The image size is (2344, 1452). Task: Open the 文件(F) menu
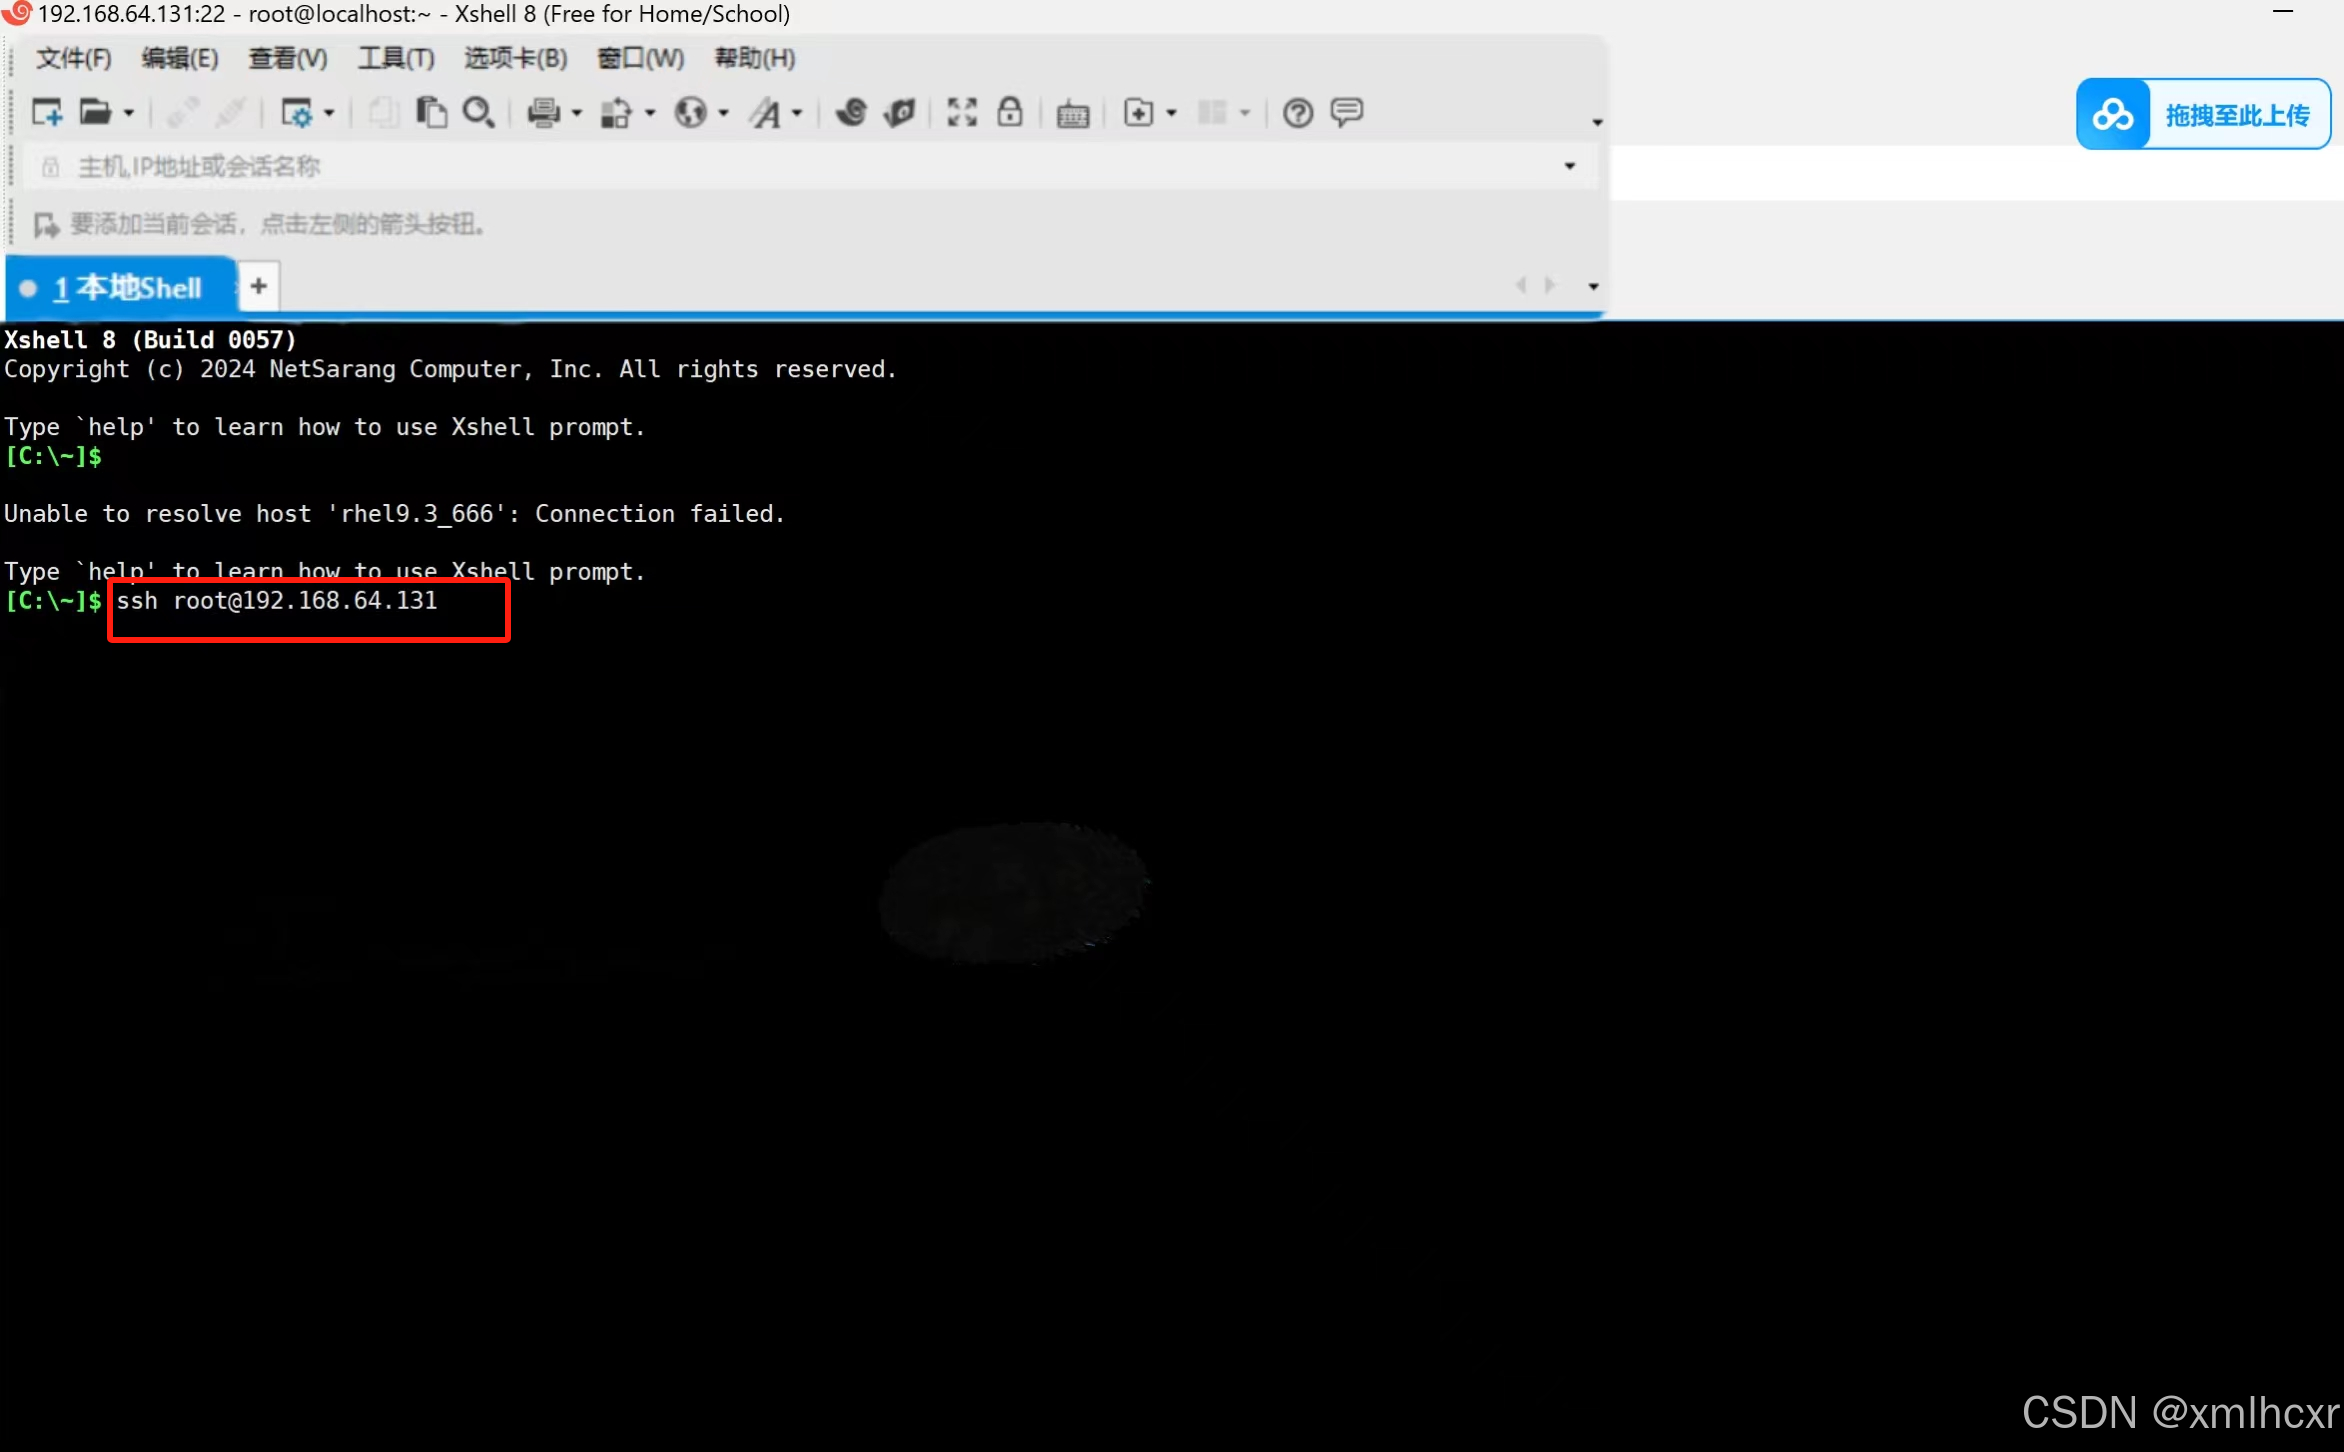pos(73,58)
